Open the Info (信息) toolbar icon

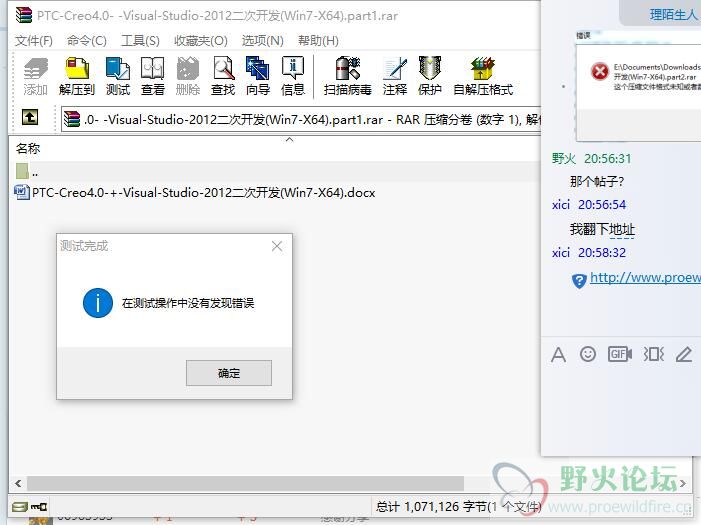click(x=293, y=76)
